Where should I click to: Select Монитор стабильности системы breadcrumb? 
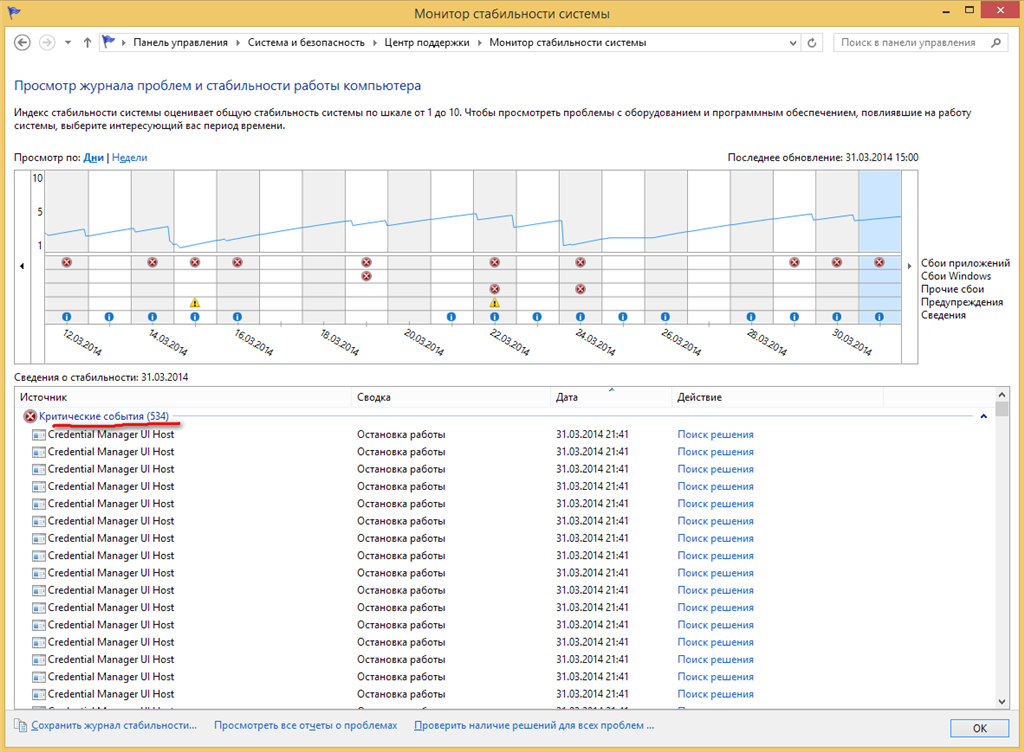(x=568, y=42)
